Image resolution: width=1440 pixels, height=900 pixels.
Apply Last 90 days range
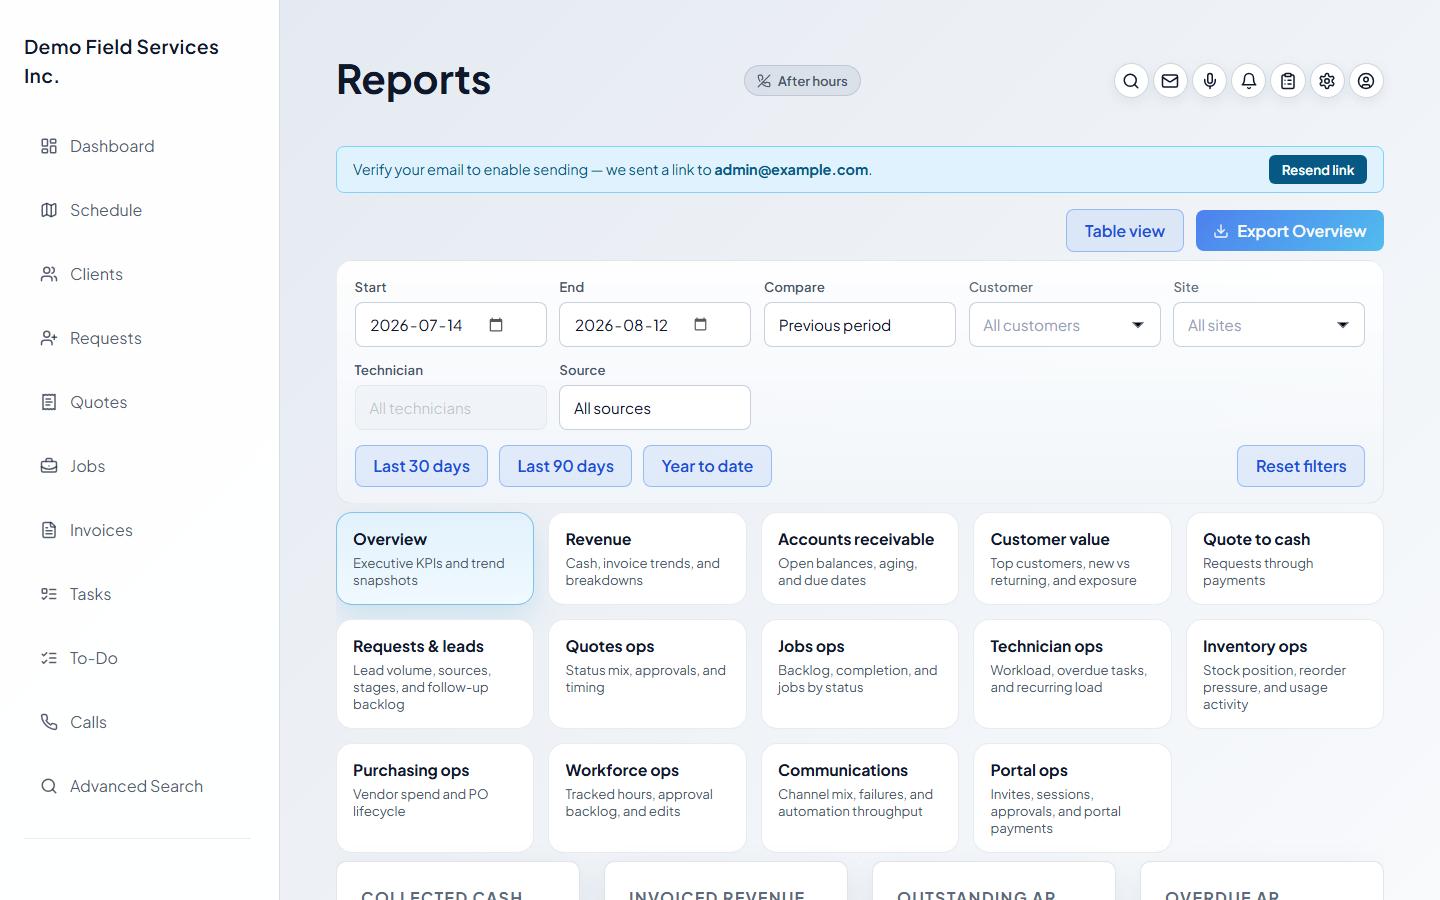click(565, 466)
